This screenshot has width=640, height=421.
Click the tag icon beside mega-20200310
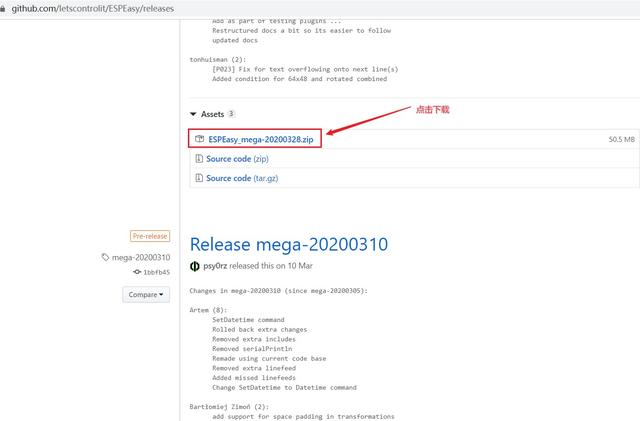pyautogui.click(x=105, y=257)
